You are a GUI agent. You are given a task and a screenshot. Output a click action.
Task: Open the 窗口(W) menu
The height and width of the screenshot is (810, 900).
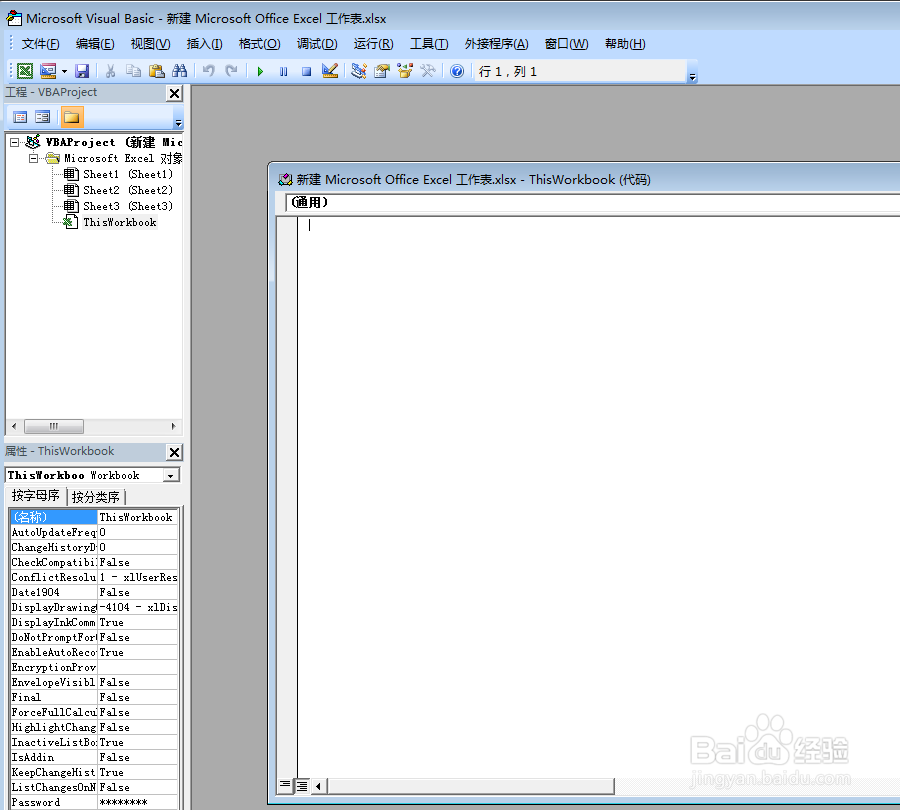(x=567, y=44)
